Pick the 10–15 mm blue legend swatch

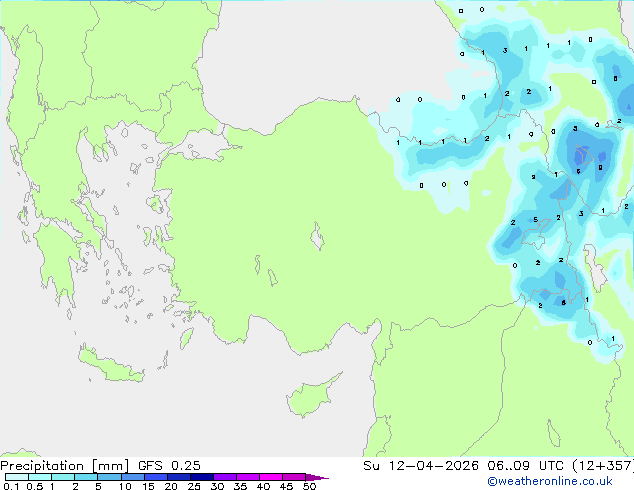coord(132,477)
